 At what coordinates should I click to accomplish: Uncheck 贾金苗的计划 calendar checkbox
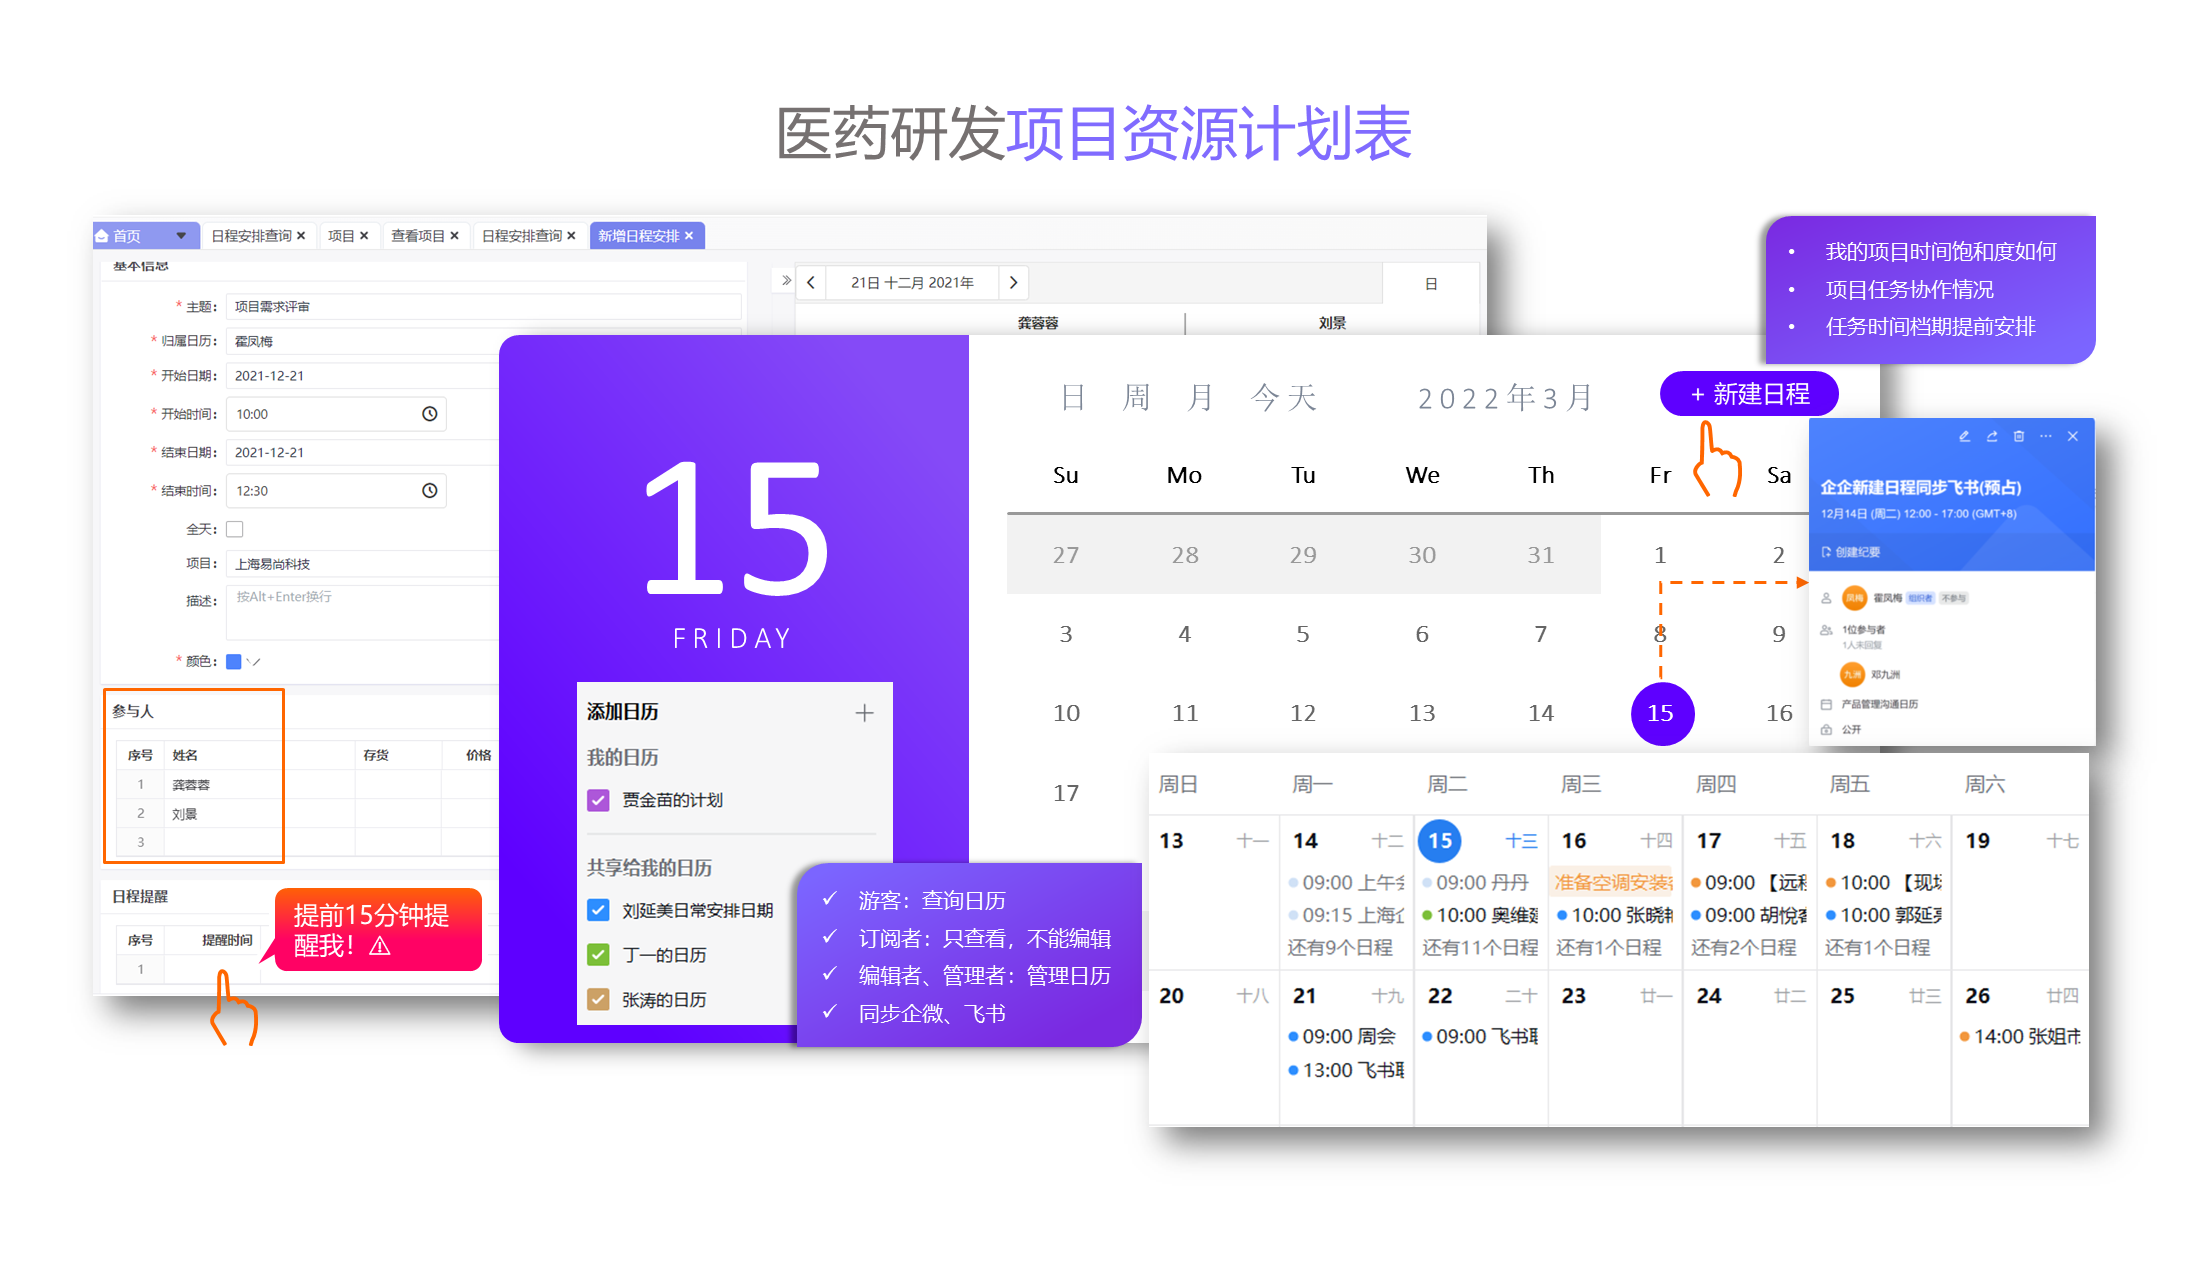tap(598, 800)
